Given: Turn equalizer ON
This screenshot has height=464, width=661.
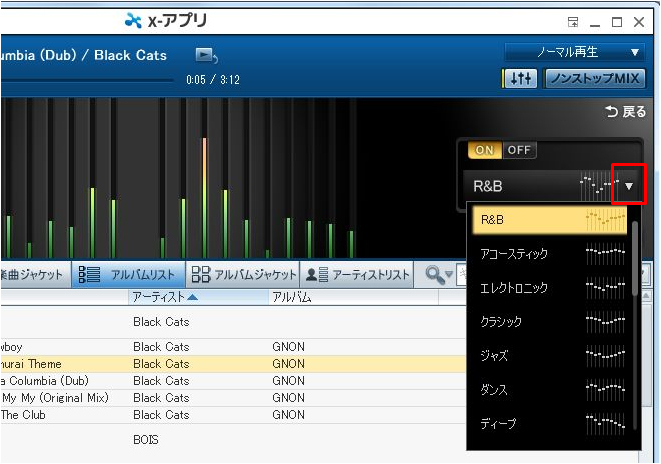Looking at the screenshot, I should click(484, 150).
